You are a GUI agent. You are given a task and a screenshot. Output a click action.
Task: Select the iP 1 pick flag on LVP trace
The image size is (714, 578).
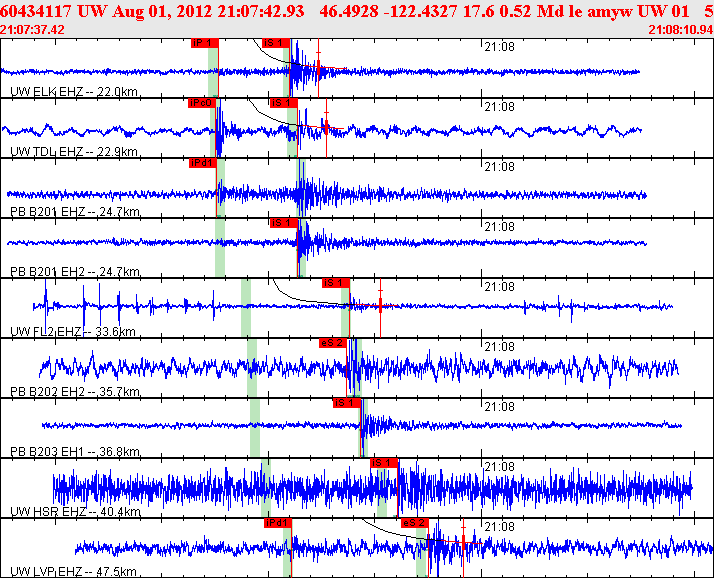coord(278,522)
